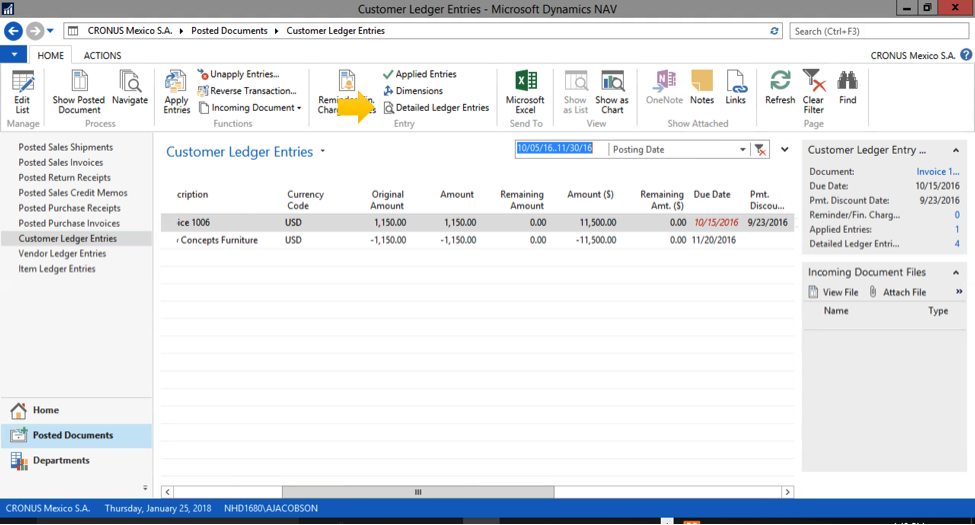Click the 10/15/2016 due date cell

716,222
